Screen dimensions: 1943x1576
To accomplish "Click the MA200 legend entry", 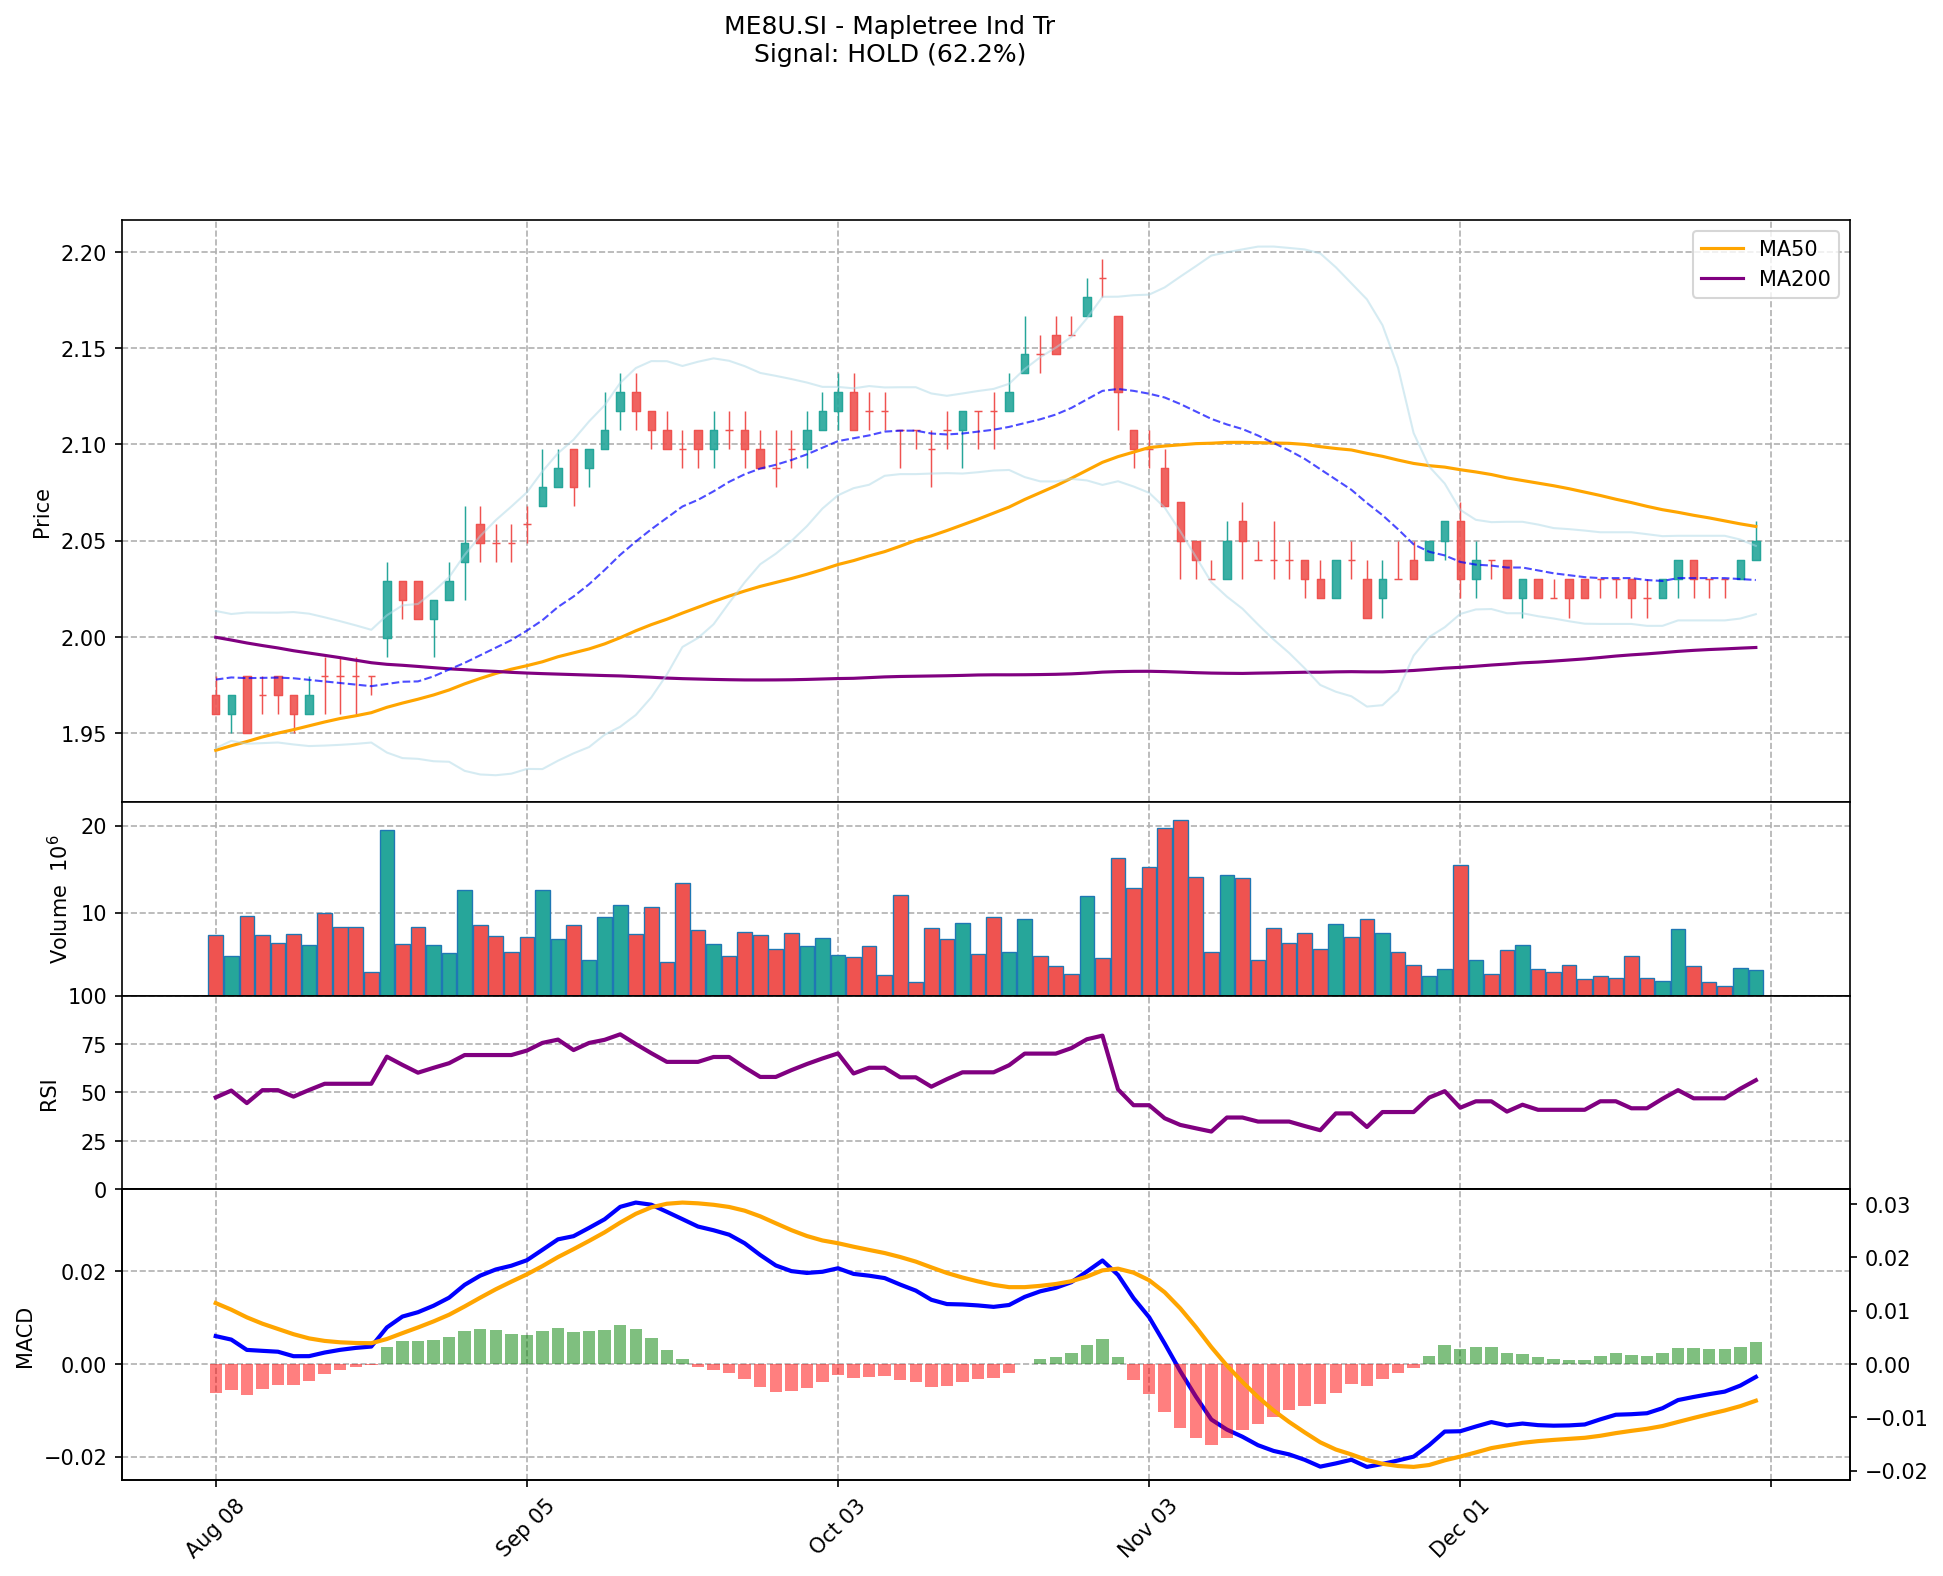I will tap(1794, 279).
